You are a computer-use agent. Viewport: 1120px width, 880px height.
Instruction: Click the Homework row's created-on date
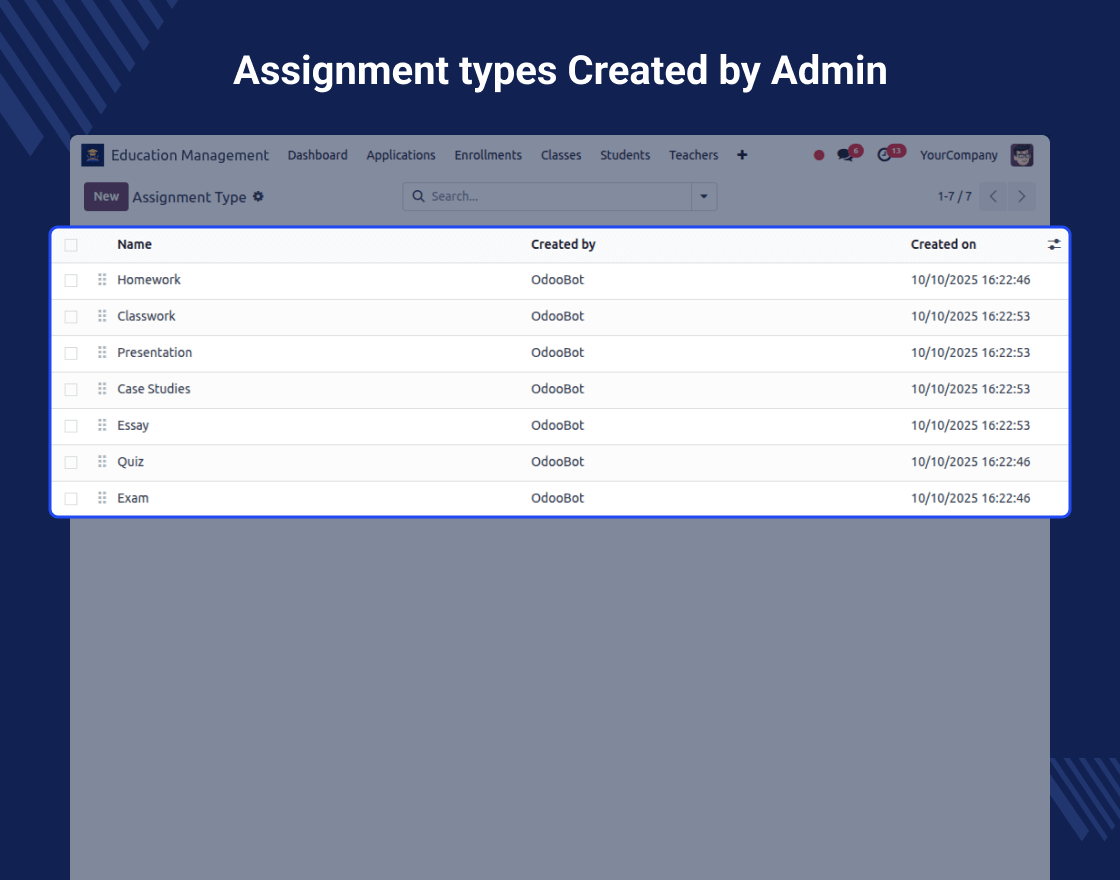point(970,280)
